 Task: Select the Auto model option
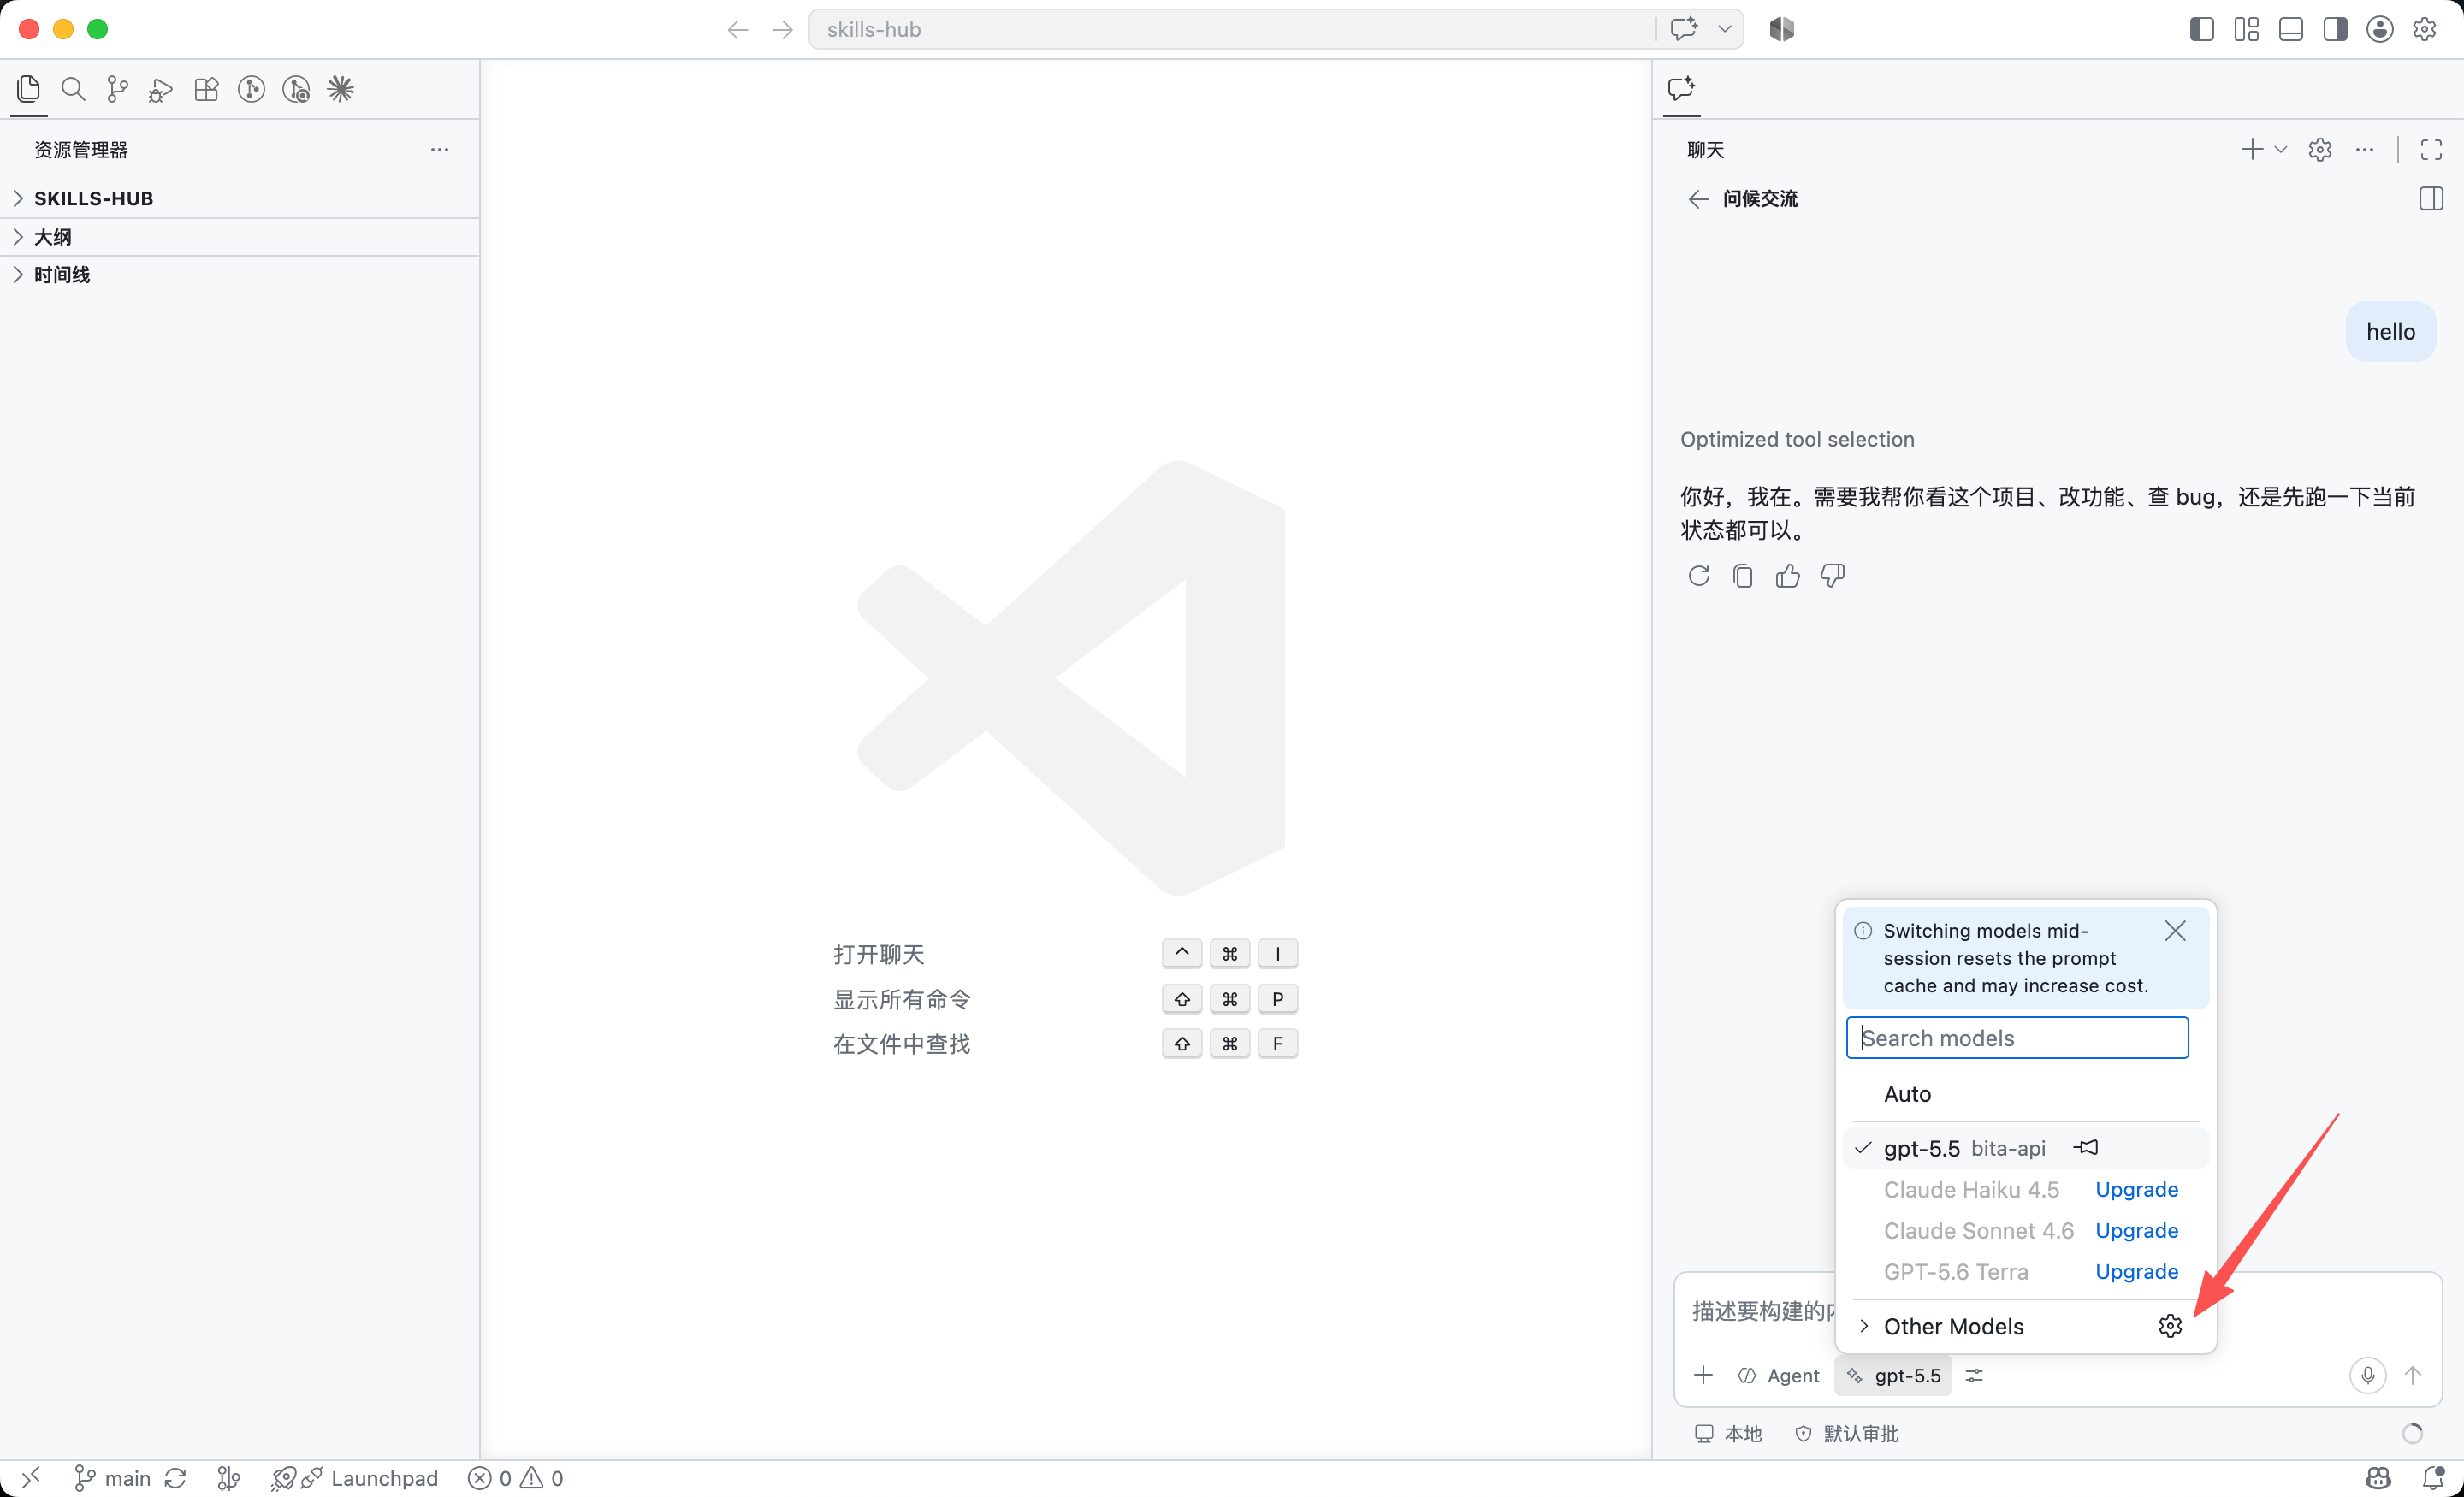(2026, 1094)
